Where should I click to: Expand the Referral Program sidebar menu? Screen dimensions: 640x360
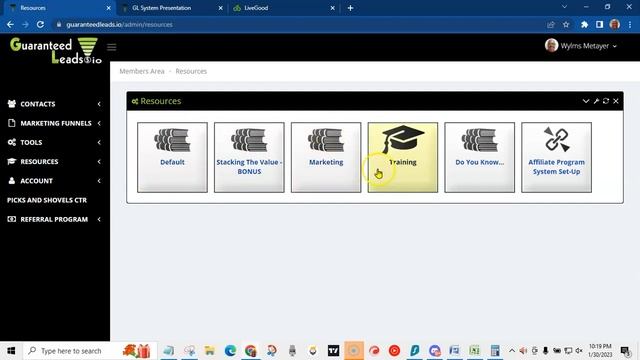click(x=55, y=219)
